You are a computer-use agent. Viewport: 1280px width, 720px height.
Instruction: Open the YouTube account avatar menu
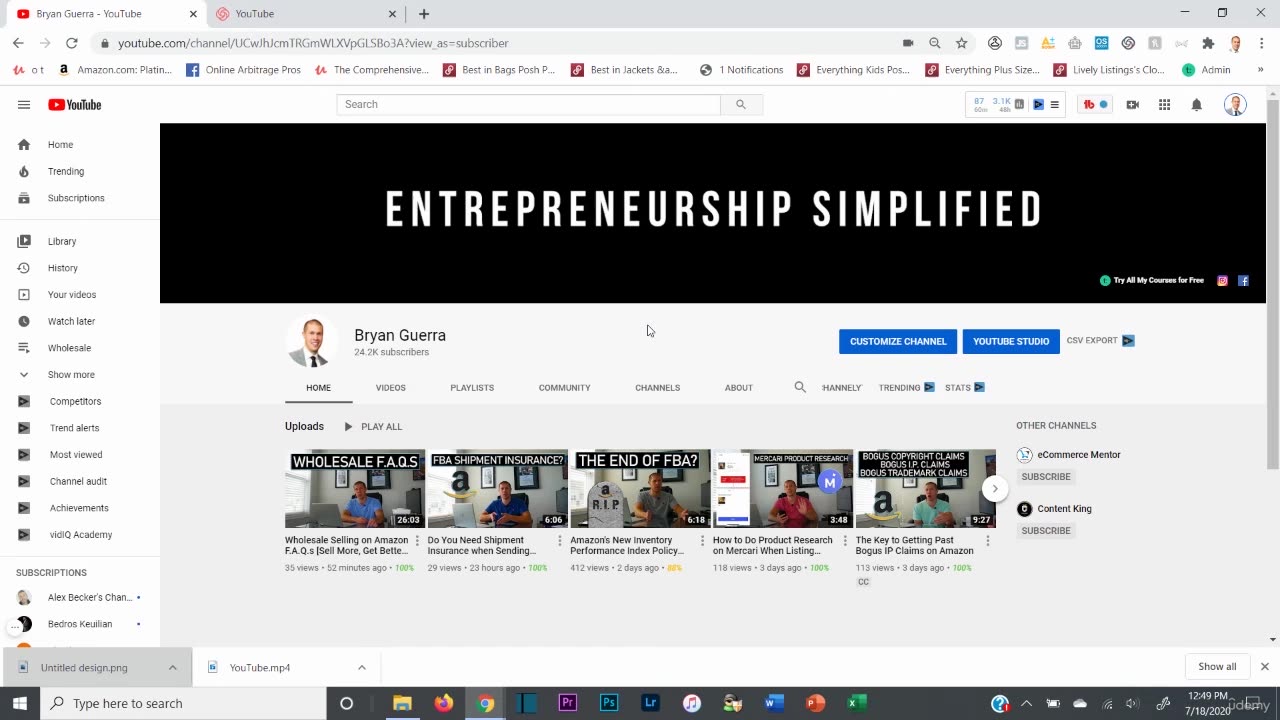[1235, 104]
